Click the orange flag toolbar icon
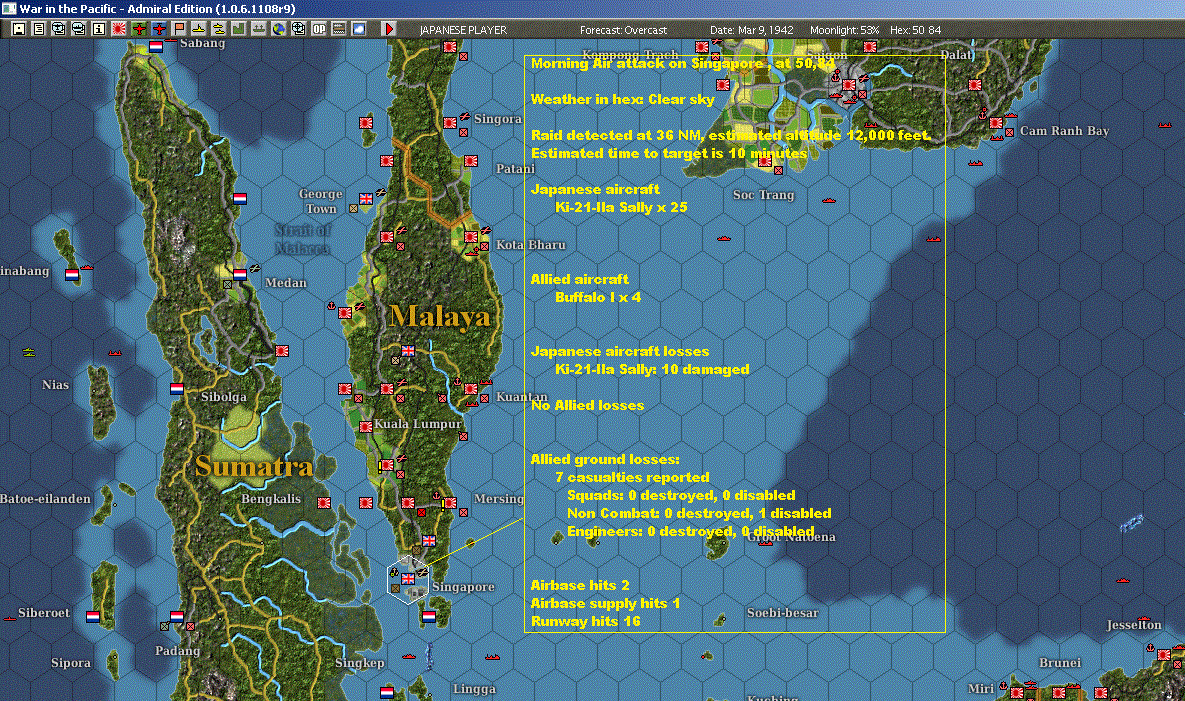The image size is (1185, 701). (x=179, y=29)
